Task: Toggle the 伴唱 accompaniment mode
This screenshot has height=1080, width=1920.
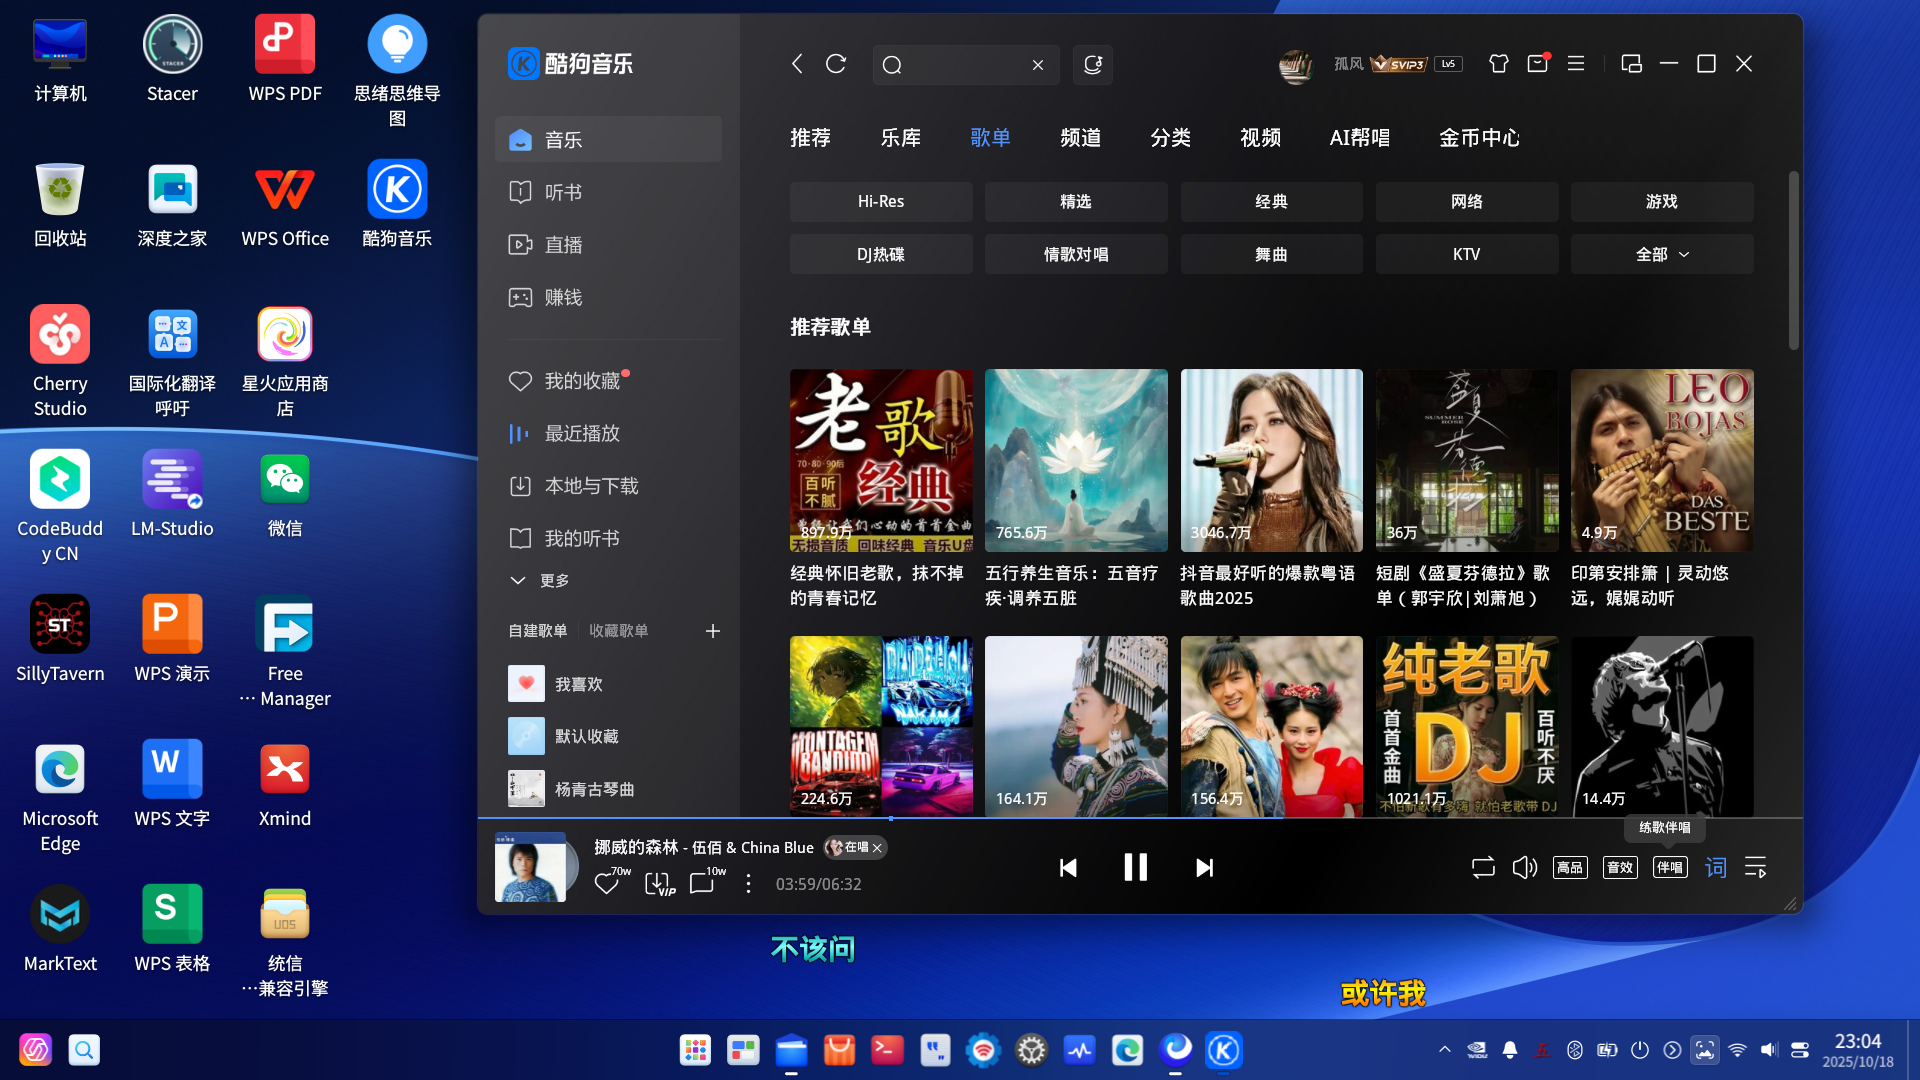Action: tap(1669, 867)
